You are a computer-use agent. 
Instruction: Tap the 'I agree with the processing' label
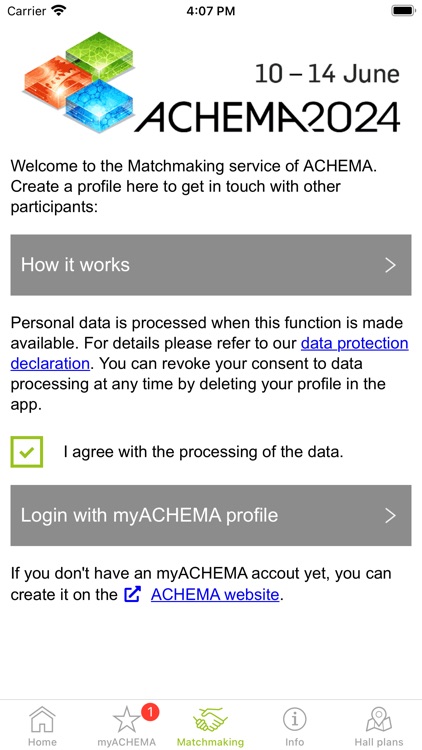pyautogui.click(x=203, y=452)
